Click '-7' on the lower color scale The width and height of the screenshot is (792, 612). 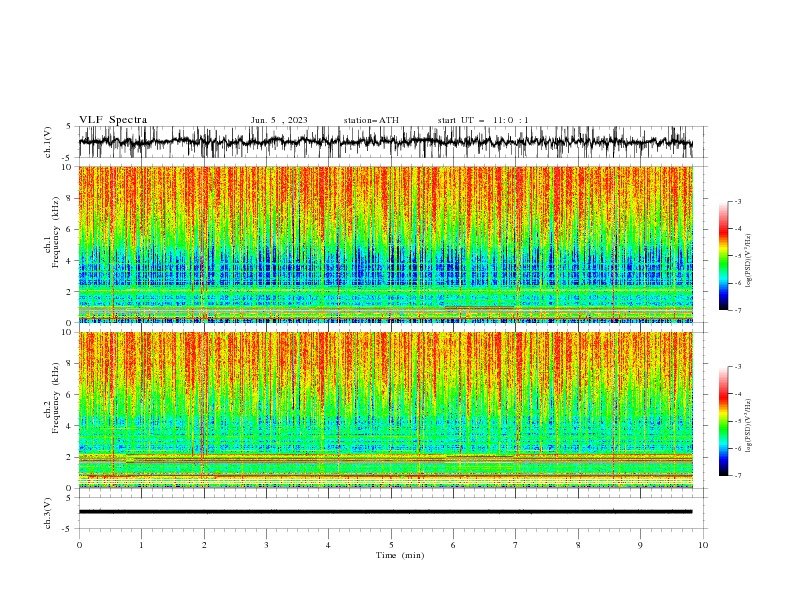pyautogui.click(x=738, y=476)
